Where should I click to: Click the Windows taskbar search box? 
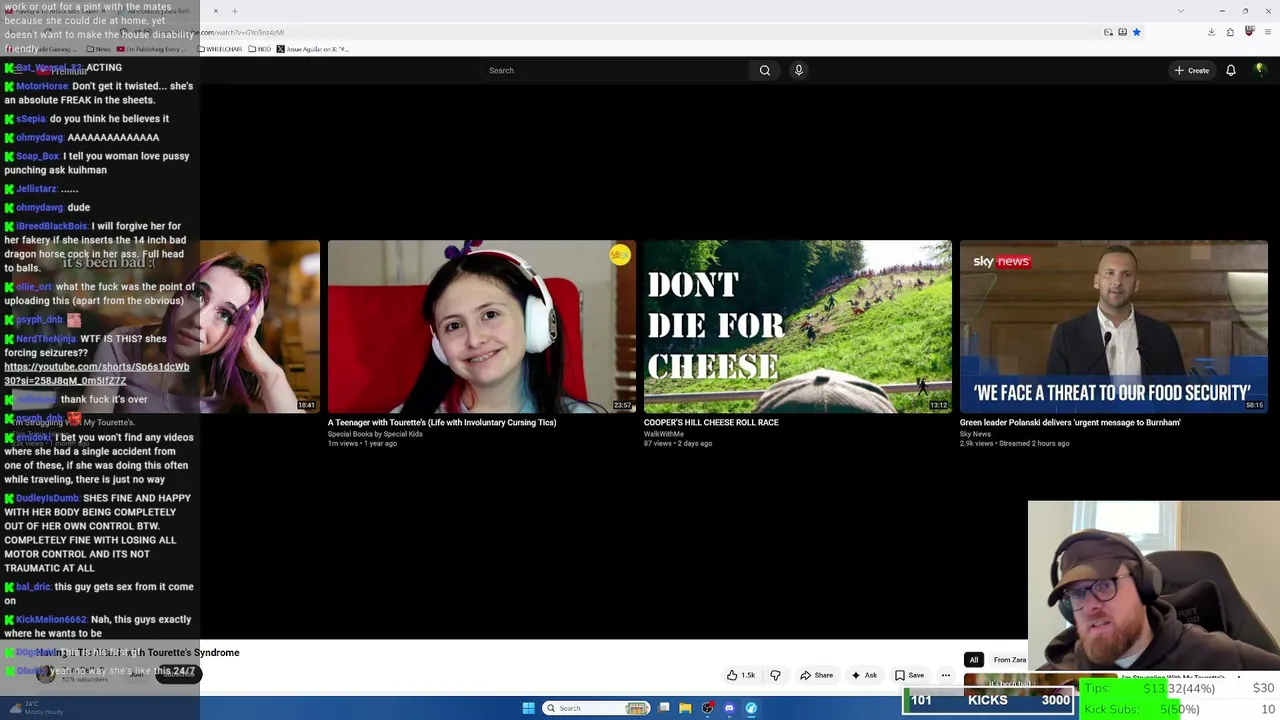point(597,708)
